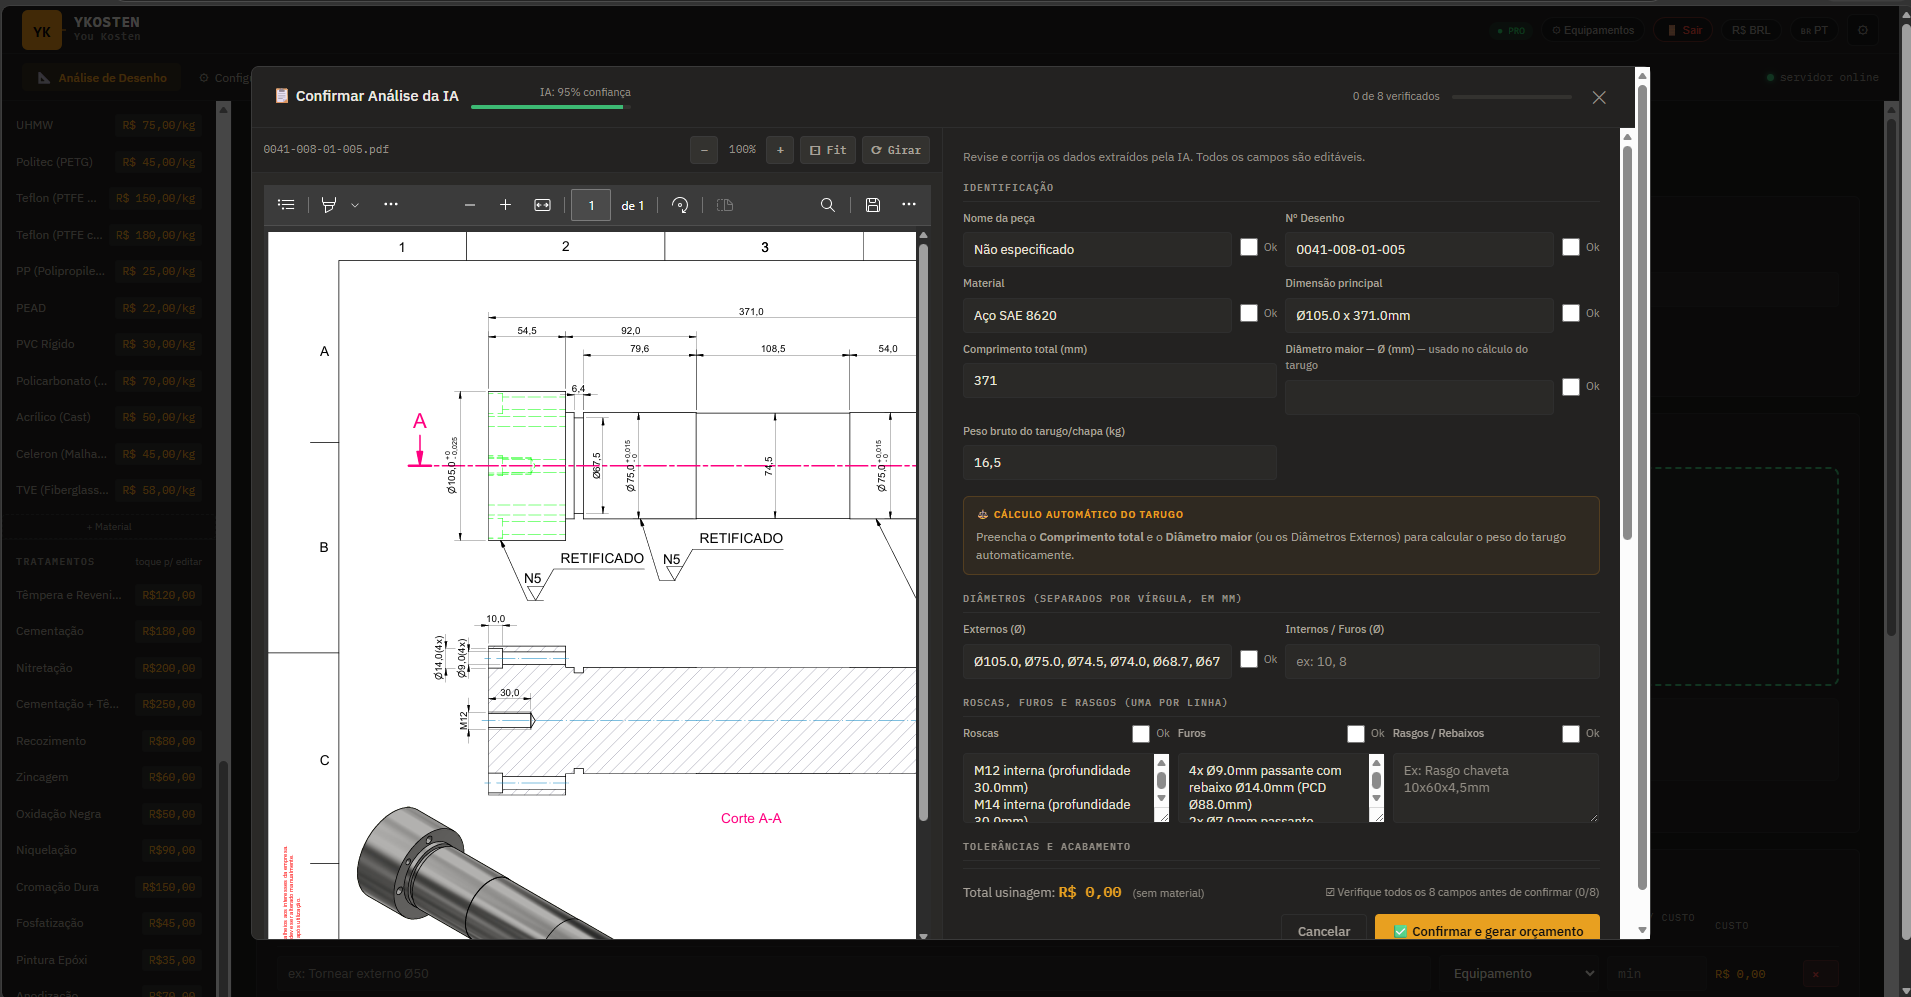Search the PDF with magnifier icon
The height and width of the screenshot is (997, 1911).
click(x=828, y=205)
